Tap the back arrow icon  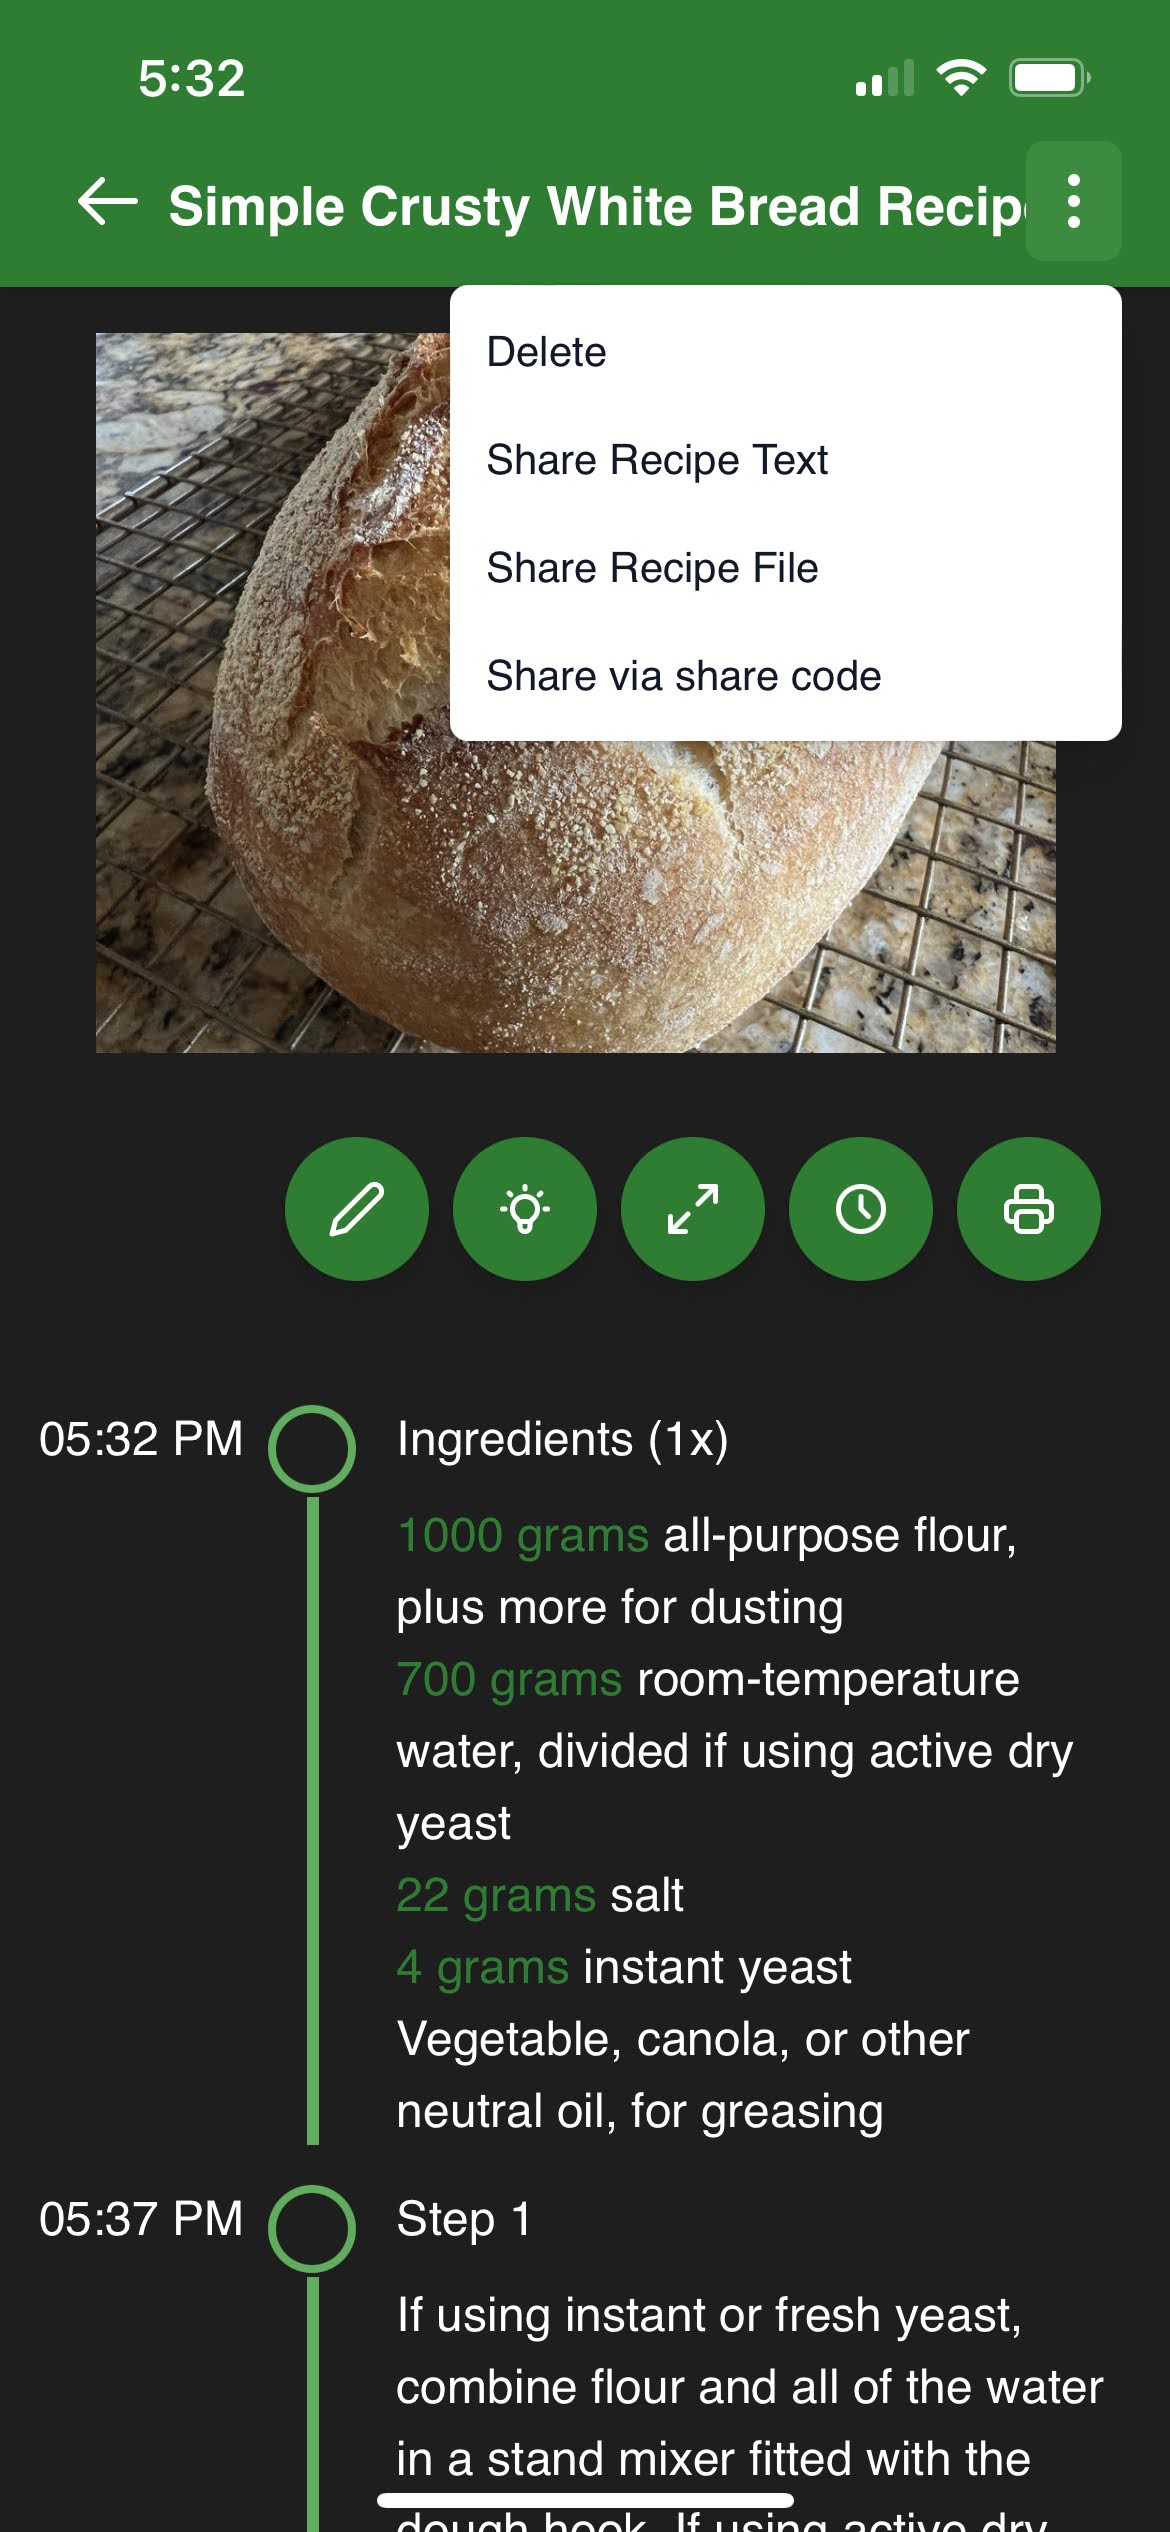108,202
